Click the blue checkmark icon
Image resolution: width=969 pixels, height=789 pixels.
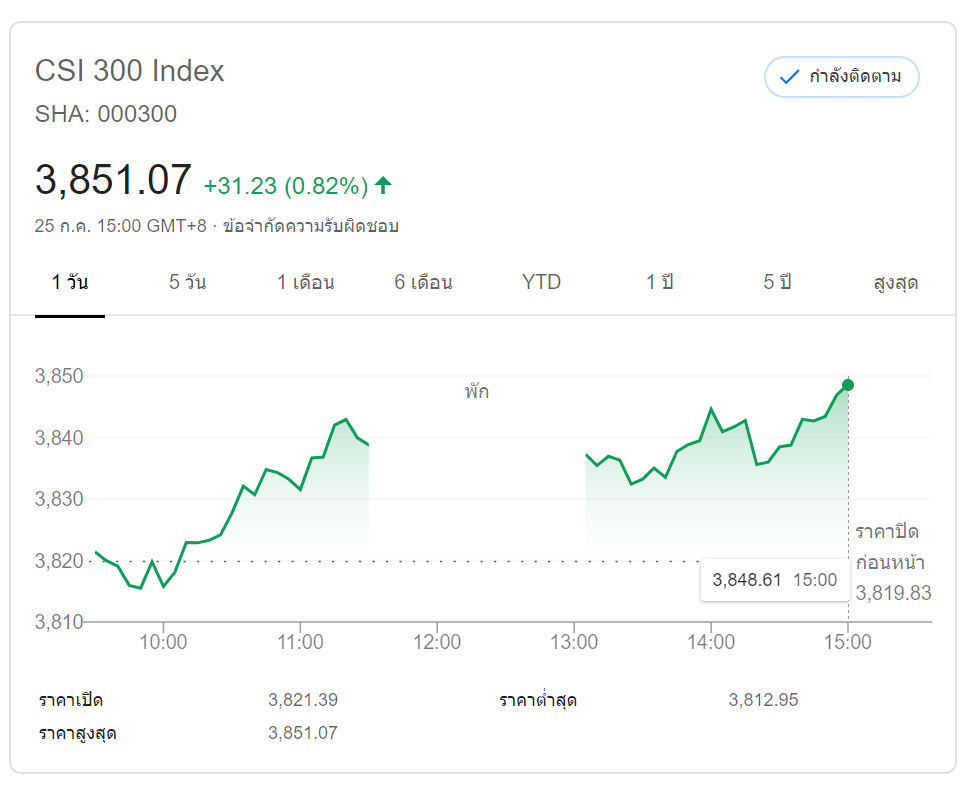coord(789,77)
